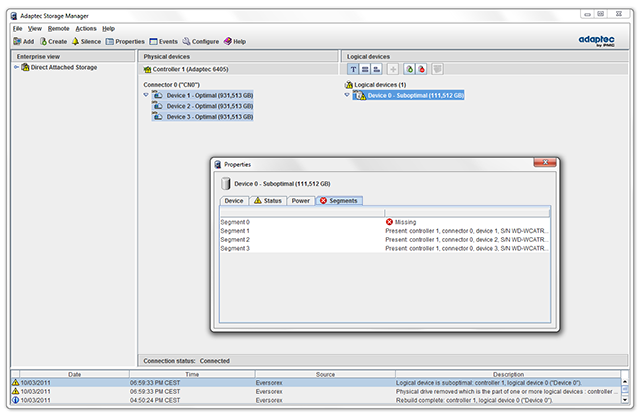This screenshot has height=414, width=640.
Task: Select Controller 1 (Adaptec 6405) entry
Action: click(190, 69)
